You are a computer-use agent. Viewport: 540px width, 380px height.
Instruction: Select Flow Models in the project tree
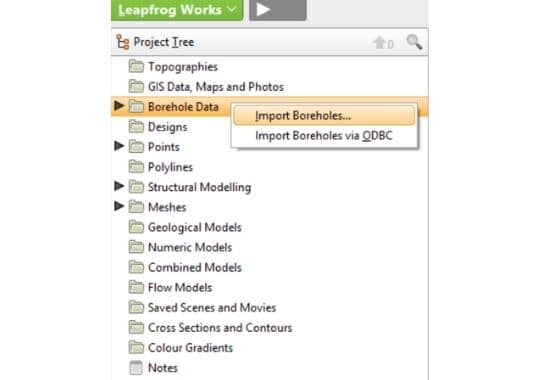click(x=180, y=288)
